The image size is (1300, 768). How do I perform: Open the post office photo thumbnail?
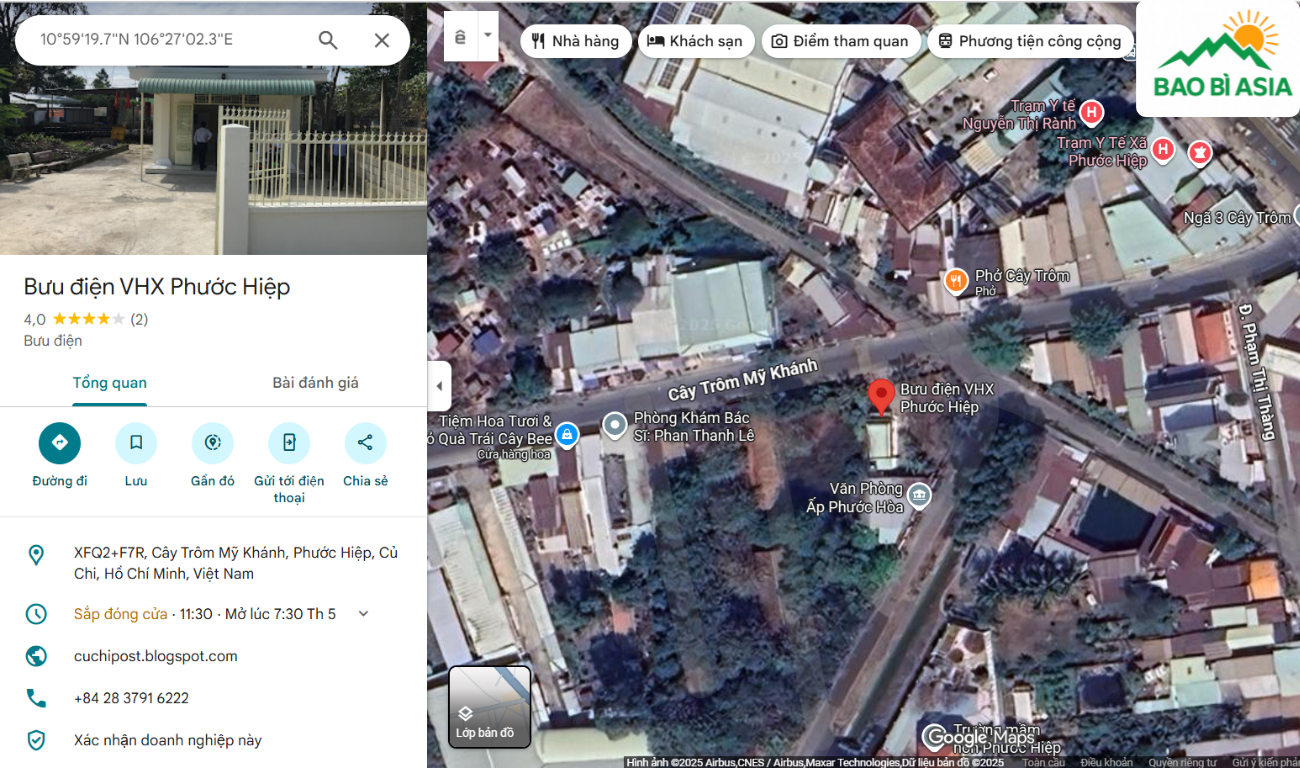click(x=213, y=160)
